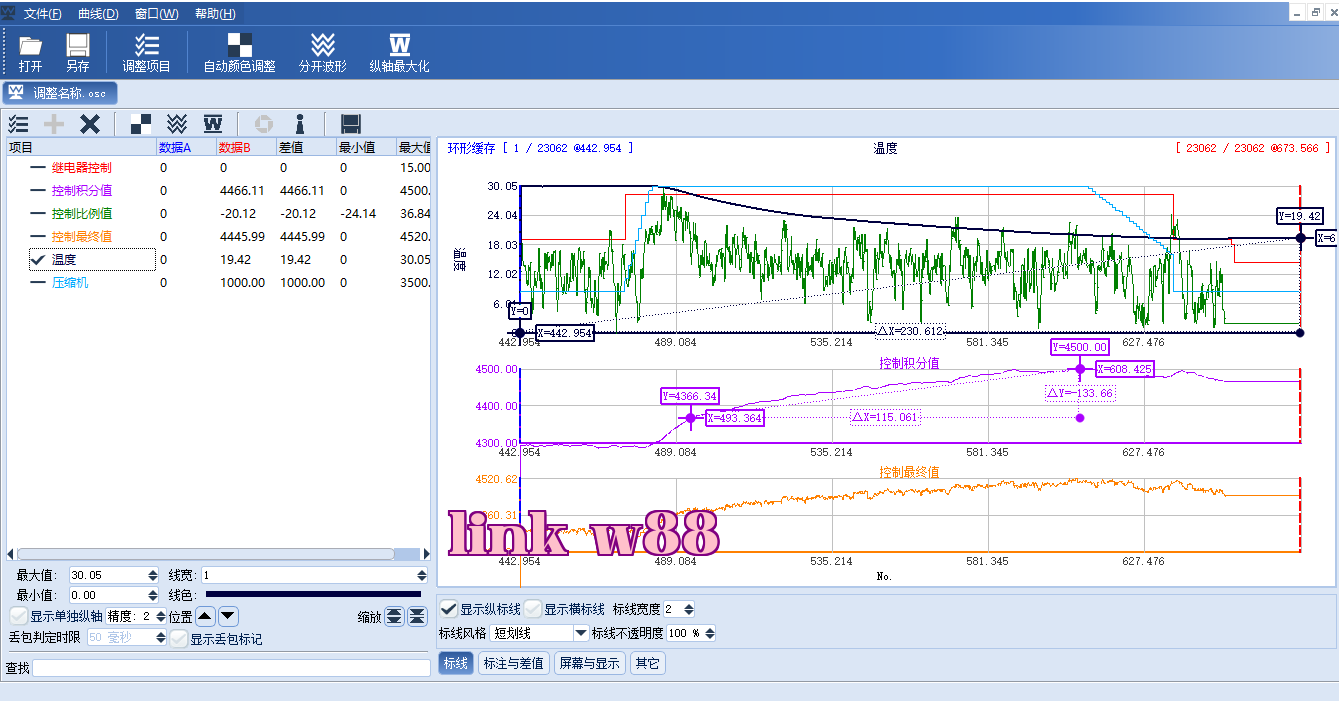Open the 文件(F) menu
This screenshot has height=701, width=1339.
[x=42, y=14]
